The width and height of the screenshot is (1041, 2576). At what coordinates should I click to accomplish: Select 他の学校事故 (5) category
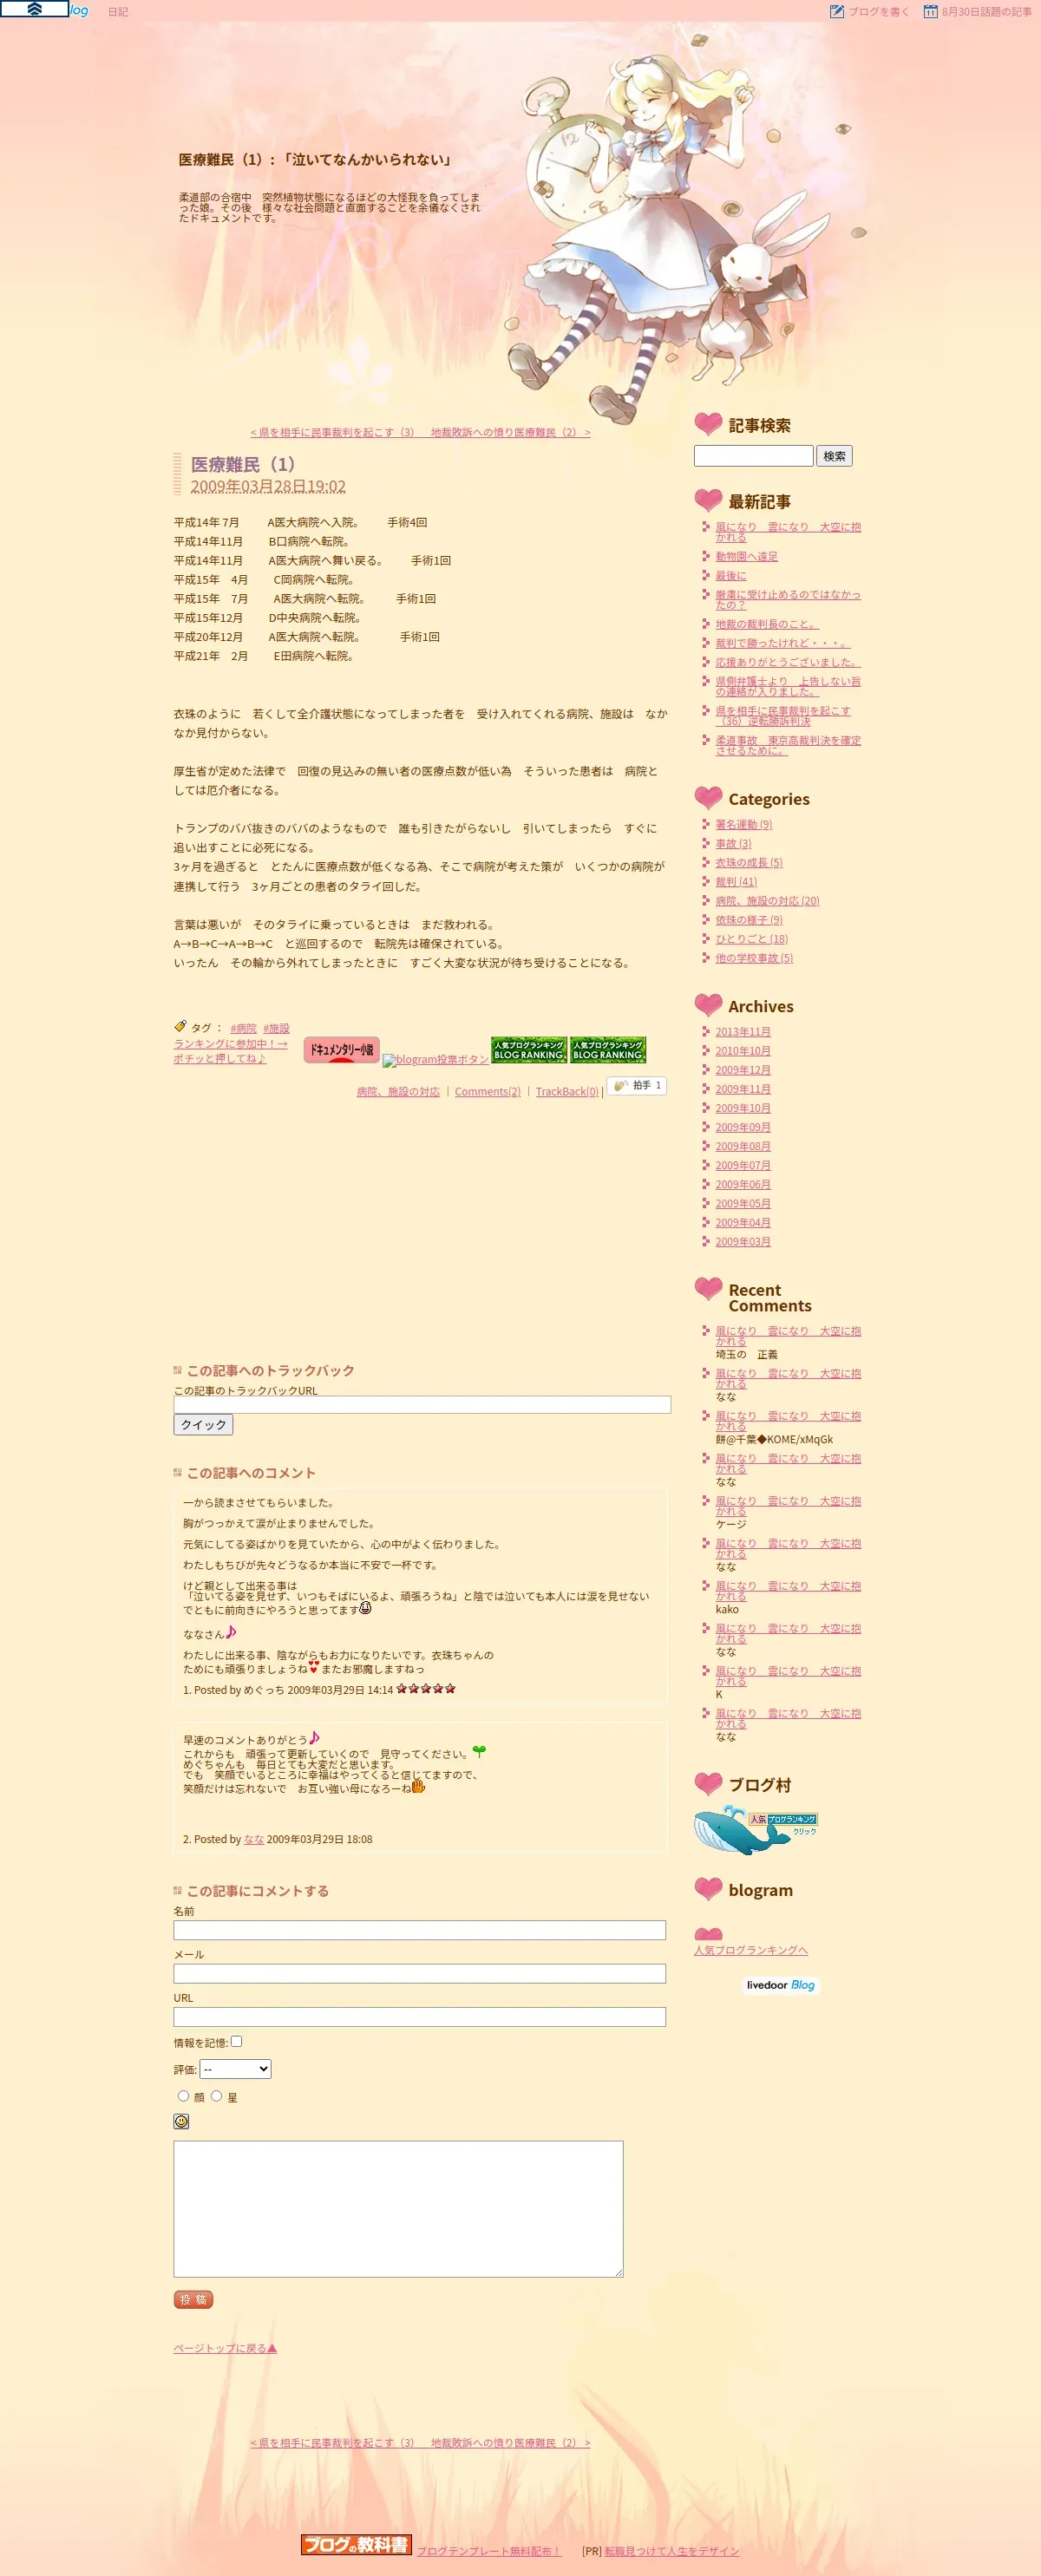(x=754, y=957)
